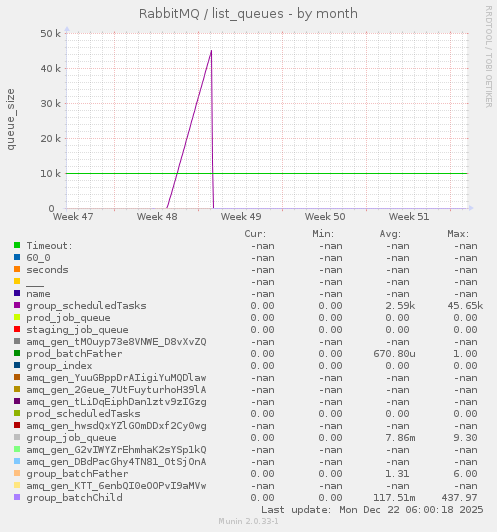The height and width of the screenshot is (532, 497).
Task: Click the dark blue name legend swatch
Action: [x=17, y=293]
